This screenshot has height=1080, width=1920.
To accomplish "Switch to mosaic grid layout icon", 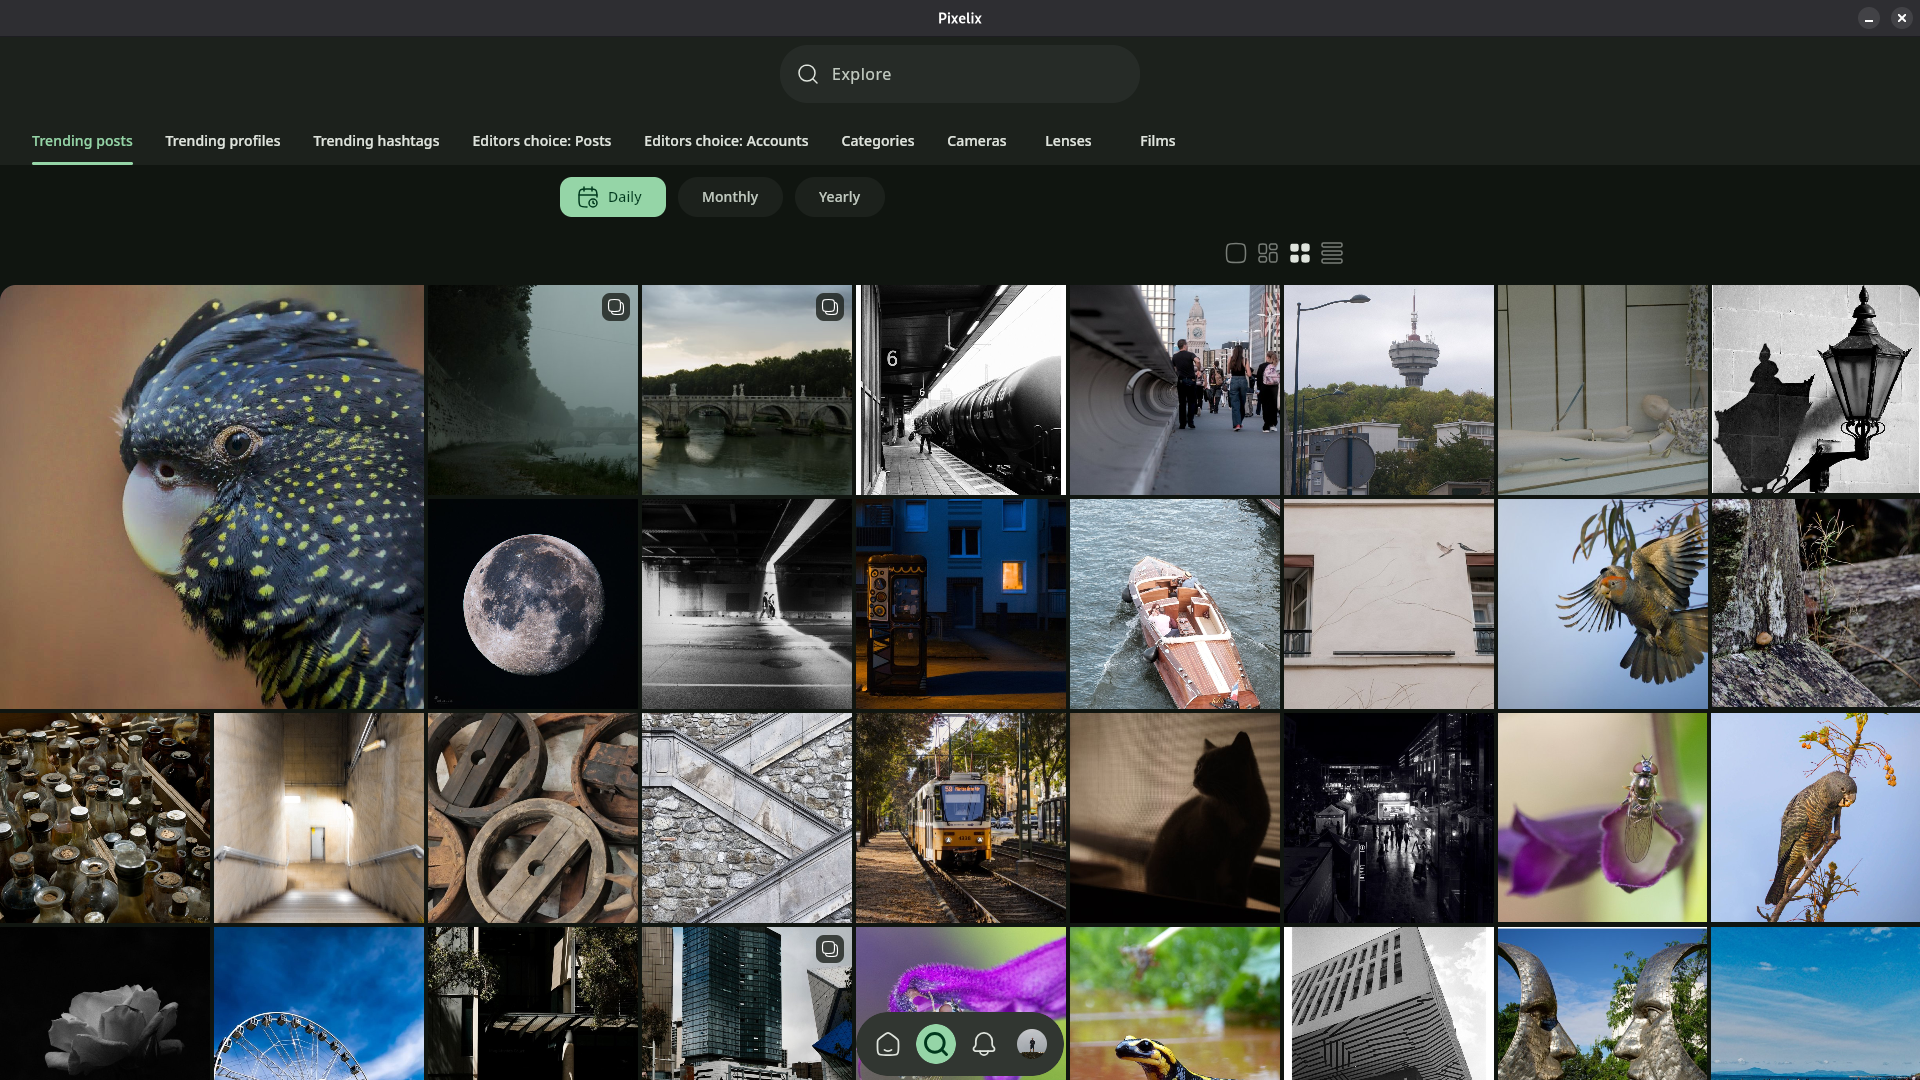I will coord(1268,253).
